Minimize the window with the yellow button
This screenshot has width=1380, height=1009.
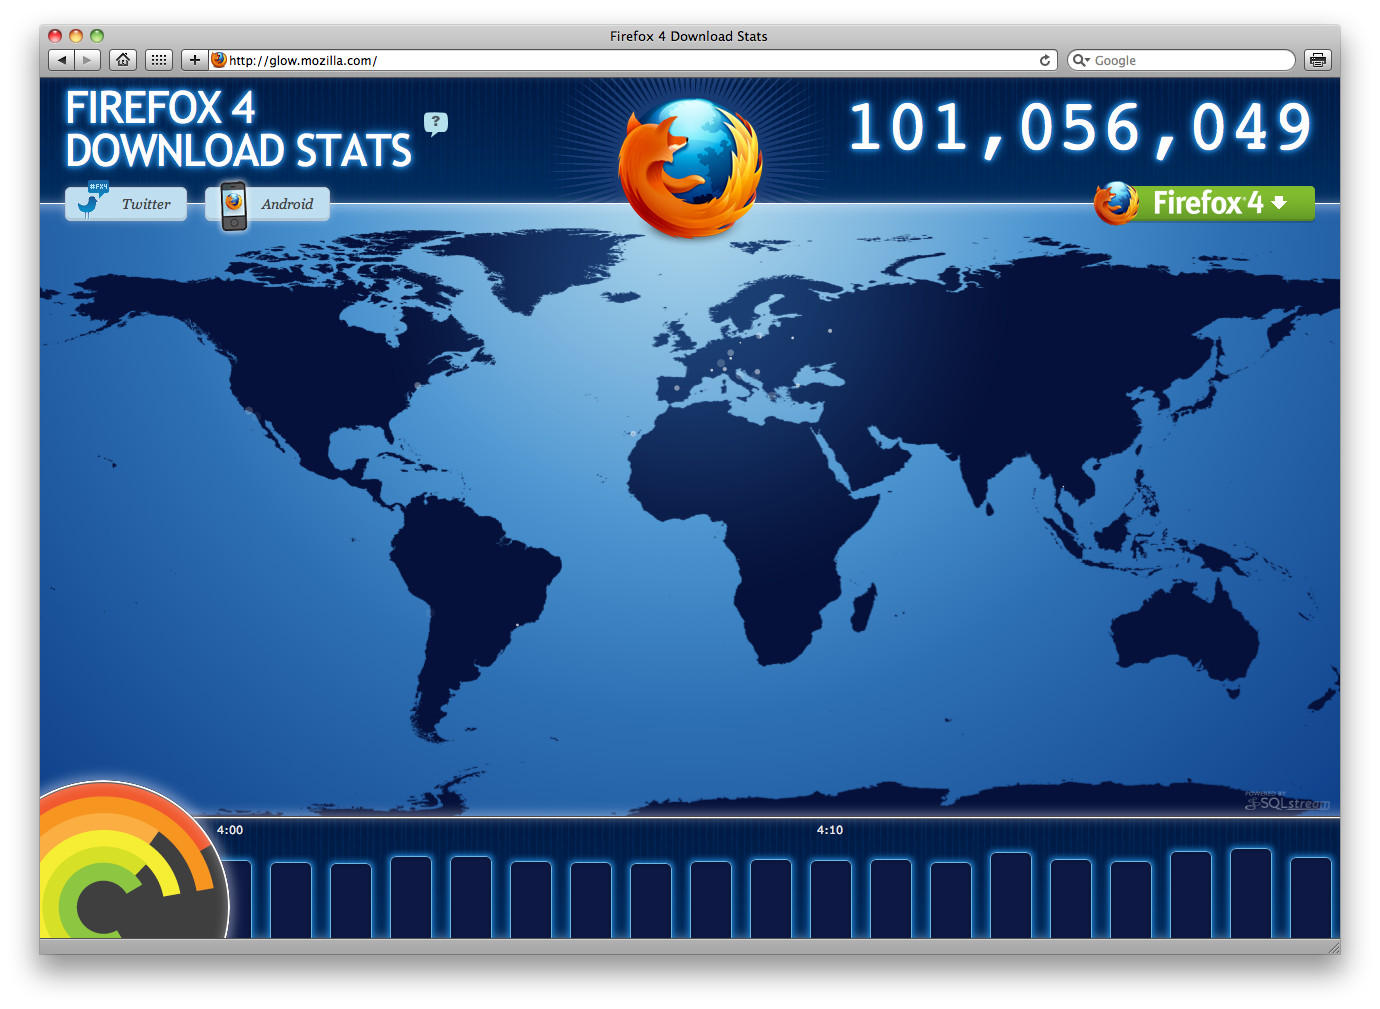pyautogui.click(x=76, y=36)
